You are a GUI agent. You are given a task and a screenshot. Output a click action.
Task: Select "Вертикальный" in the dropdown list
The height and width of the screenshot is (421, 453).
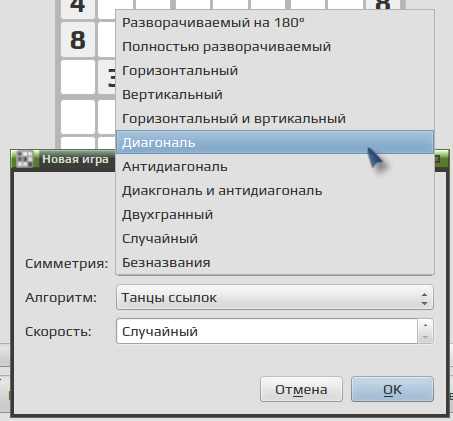pos(275,95)
